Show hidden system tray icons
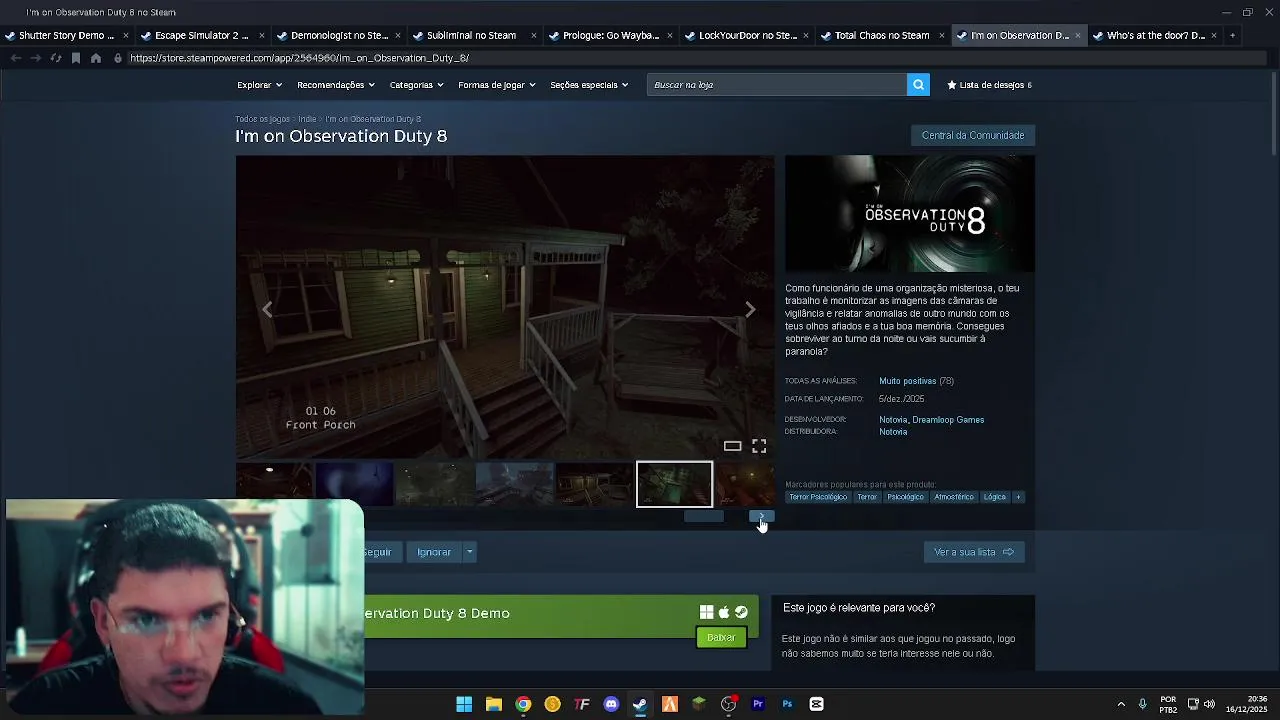Image resolution: width=1280 pixels, height=720 pixels. click(x=1121, y=704)
